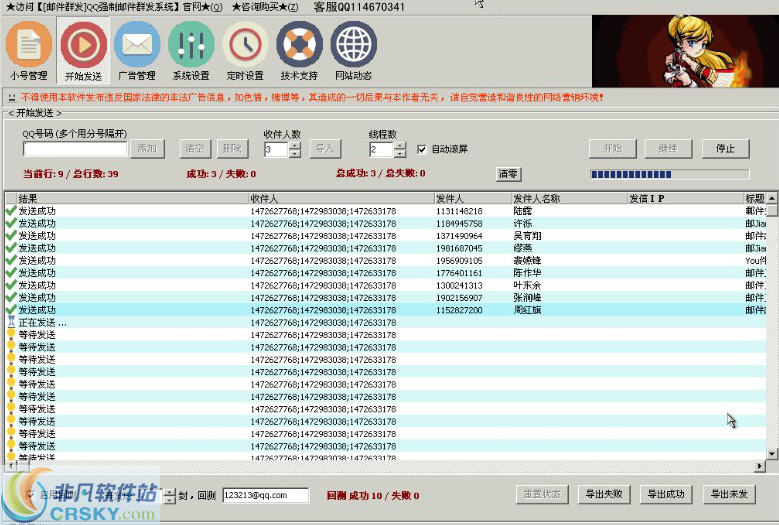Open 广告管理 envelope icon
Screen dimensions: 779x525
pyautogui.click(x=137, y=50)
